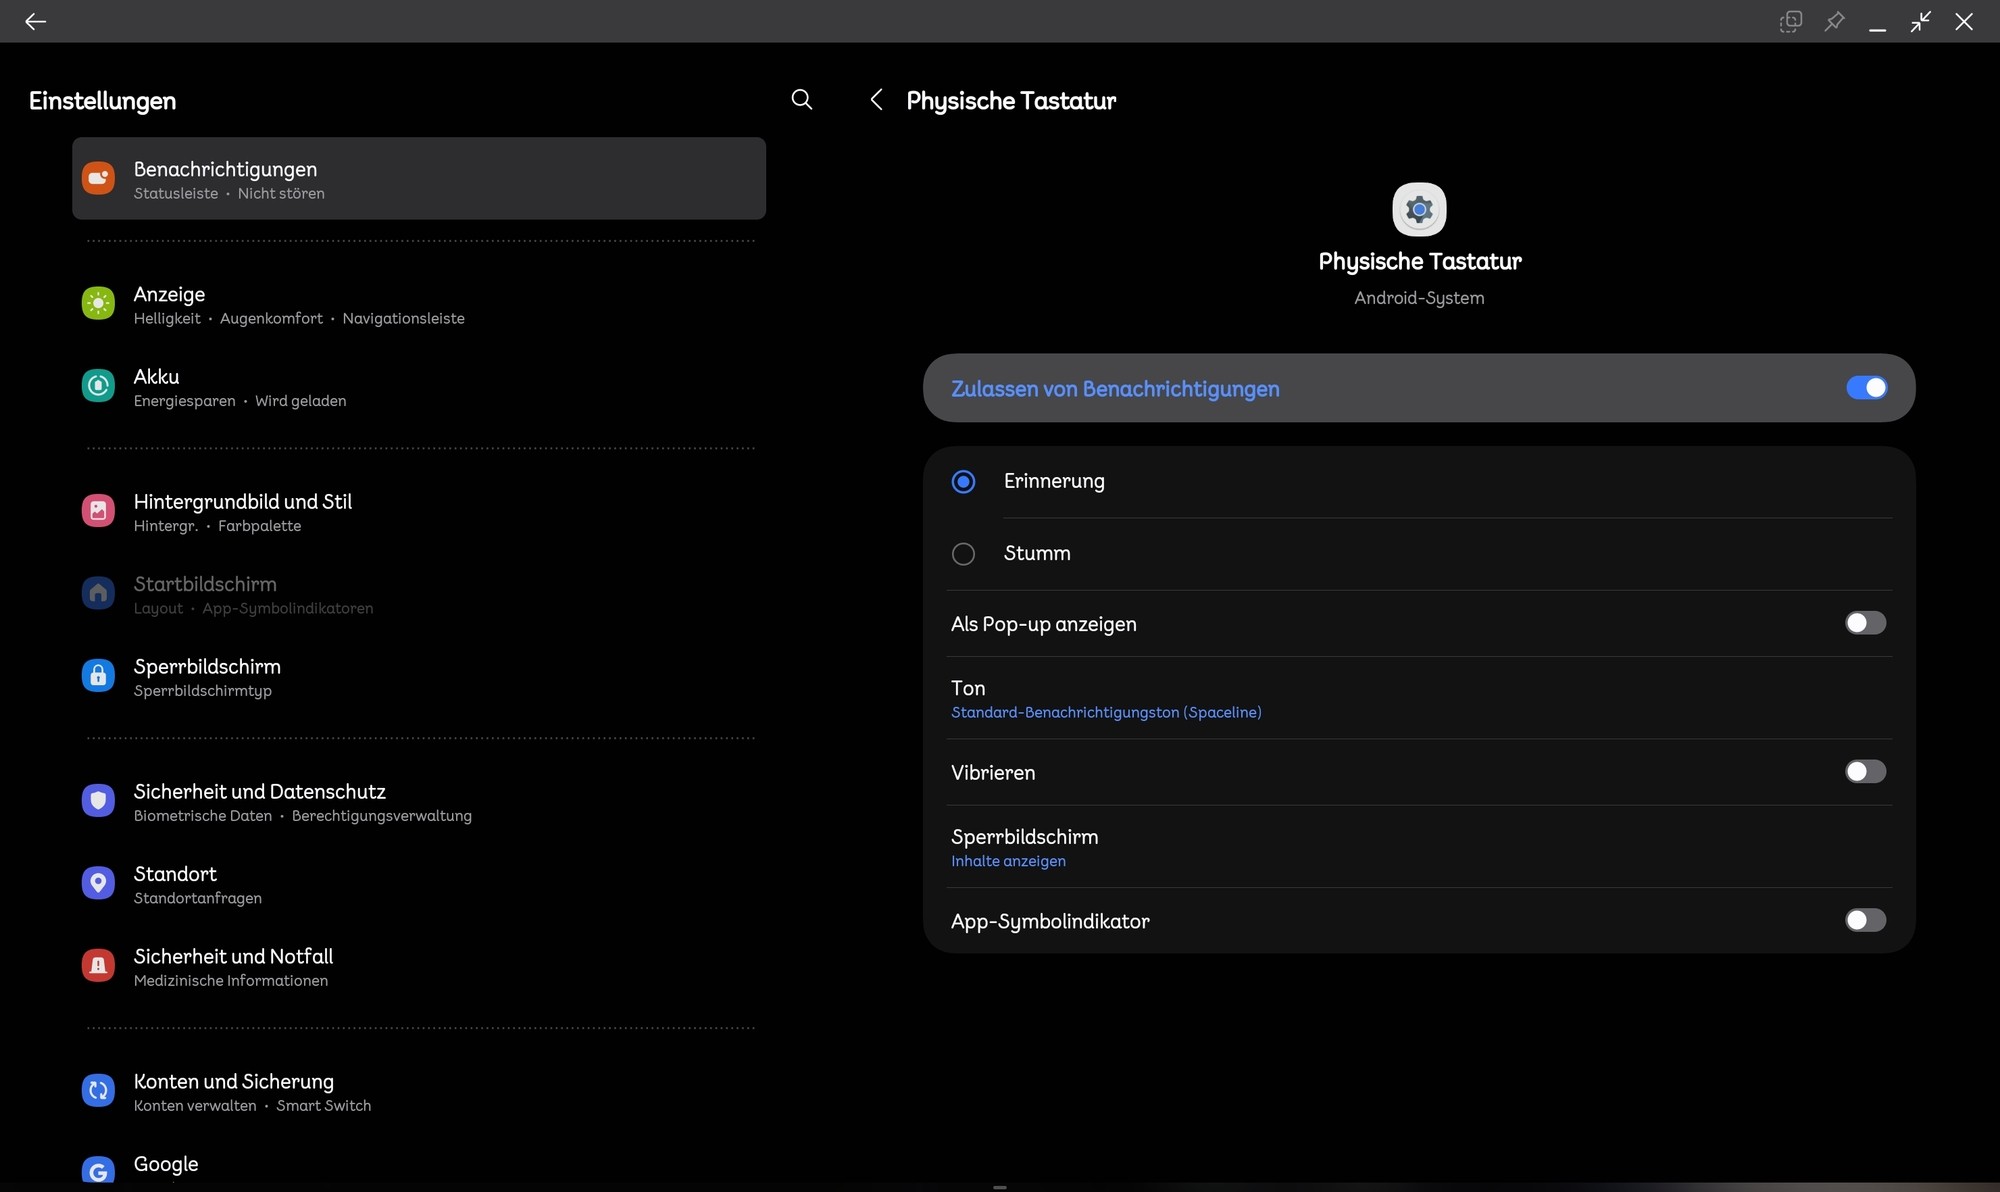Click 'Energiesparen · Wird geladen' subtitle
This screenshot has height=1192, width=2000.
[x=240, y=401]
